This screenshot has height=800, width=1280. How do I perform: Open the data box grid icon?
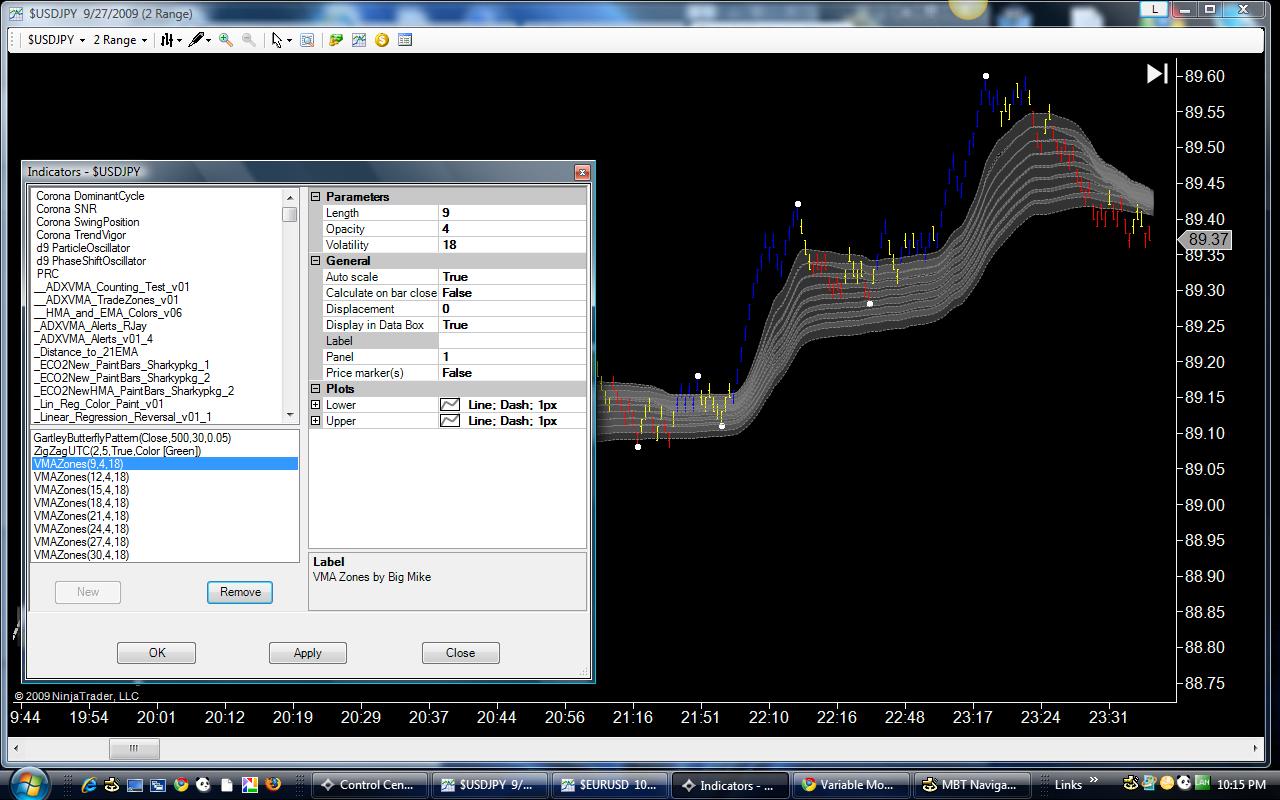[405, 40]
